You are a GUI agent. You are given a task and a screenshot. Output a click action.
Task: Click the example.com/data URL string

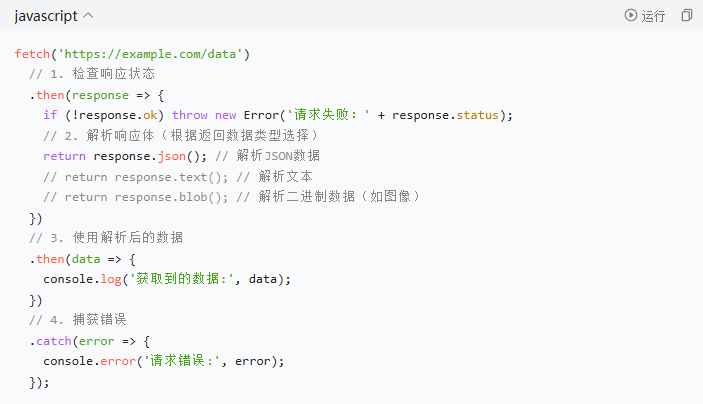153,53
